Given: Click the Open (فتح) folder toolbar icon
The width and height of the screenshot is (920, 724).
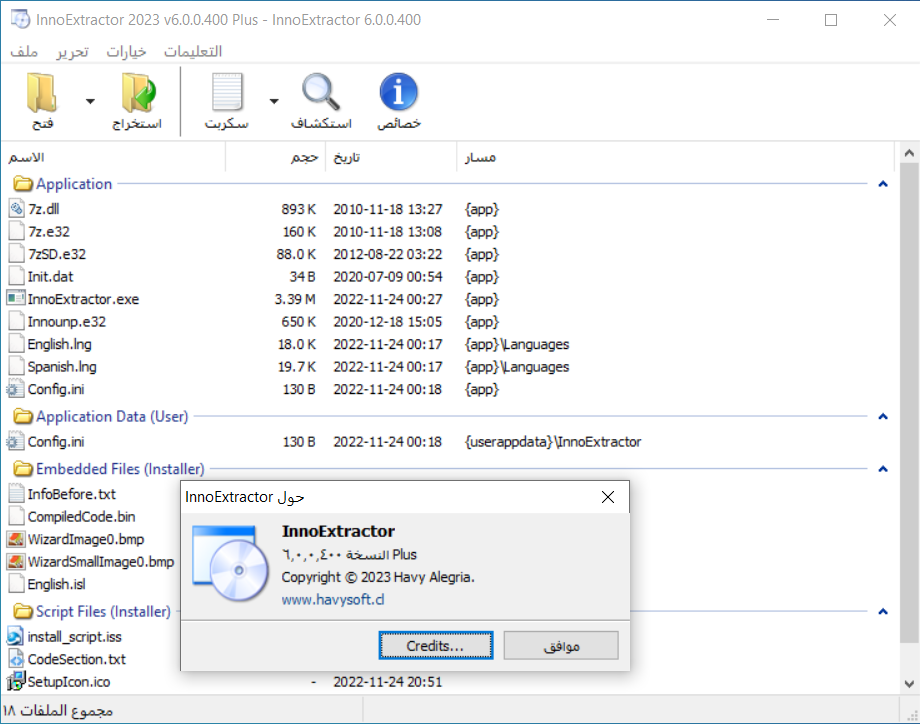Looking at the screenshot, I should [x=42, y=93].
